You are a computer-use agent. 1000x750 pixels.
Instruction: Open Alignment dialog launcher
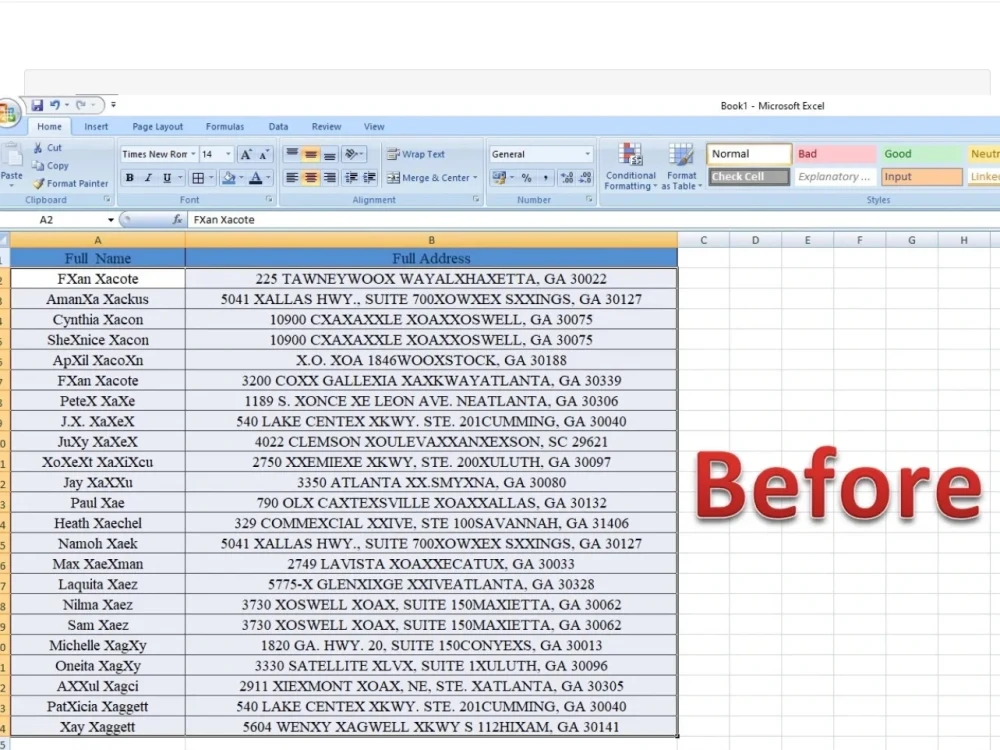pos(476,200)
